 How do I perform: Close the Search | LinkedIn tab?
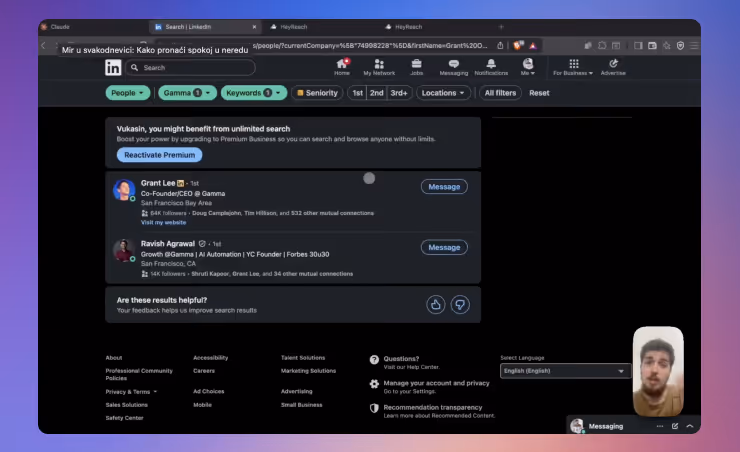254,27
